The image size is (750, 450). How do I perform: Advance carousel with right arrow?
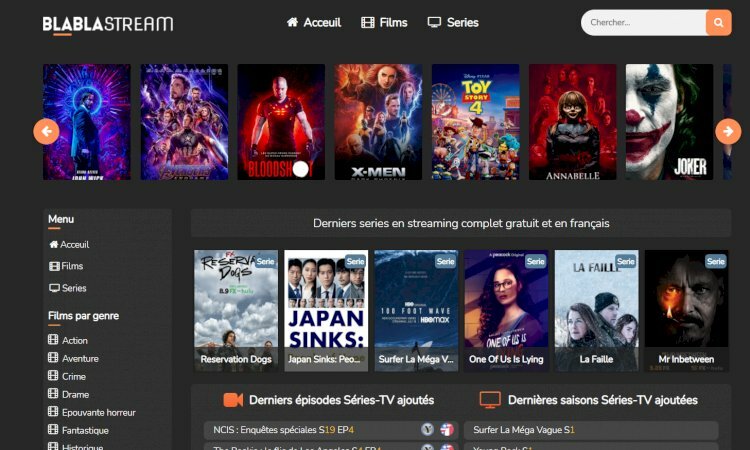[x=728, y=131]
